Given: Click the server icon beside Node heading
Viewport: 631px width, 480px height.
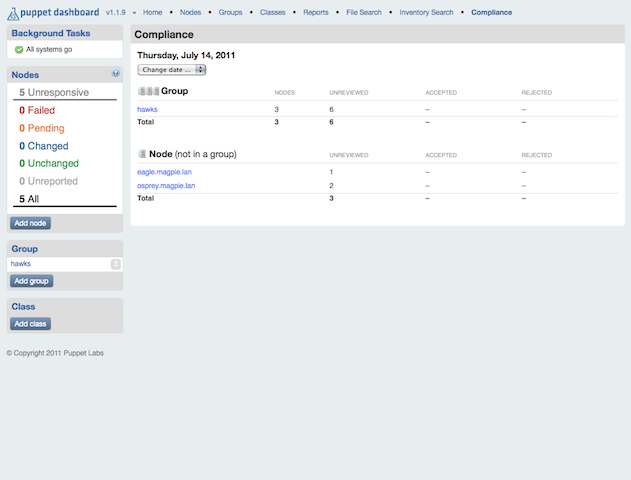Looking at the screenshot, I should click(142, 154).
